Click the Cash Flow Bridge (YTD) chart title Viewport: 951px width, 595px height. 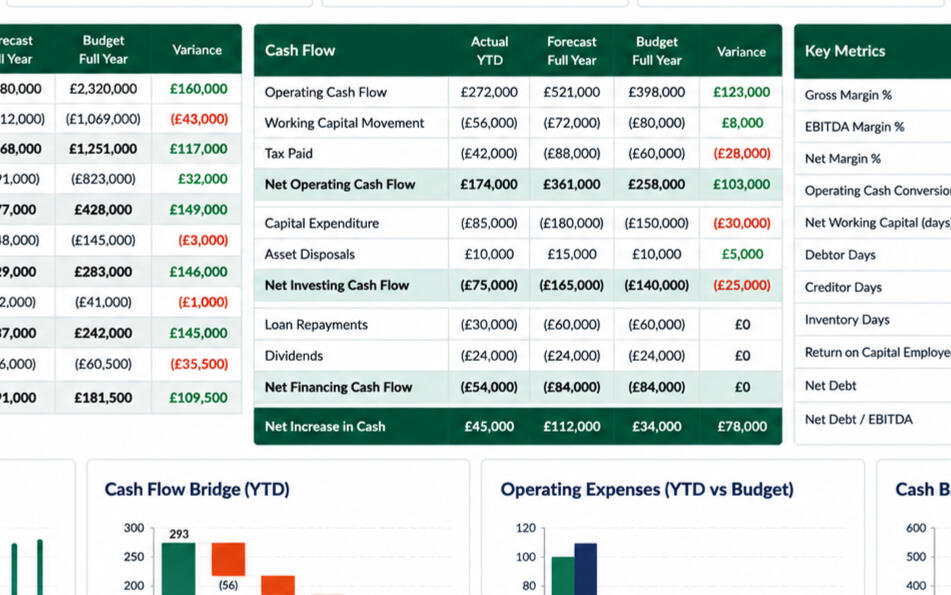coord(197,489)
